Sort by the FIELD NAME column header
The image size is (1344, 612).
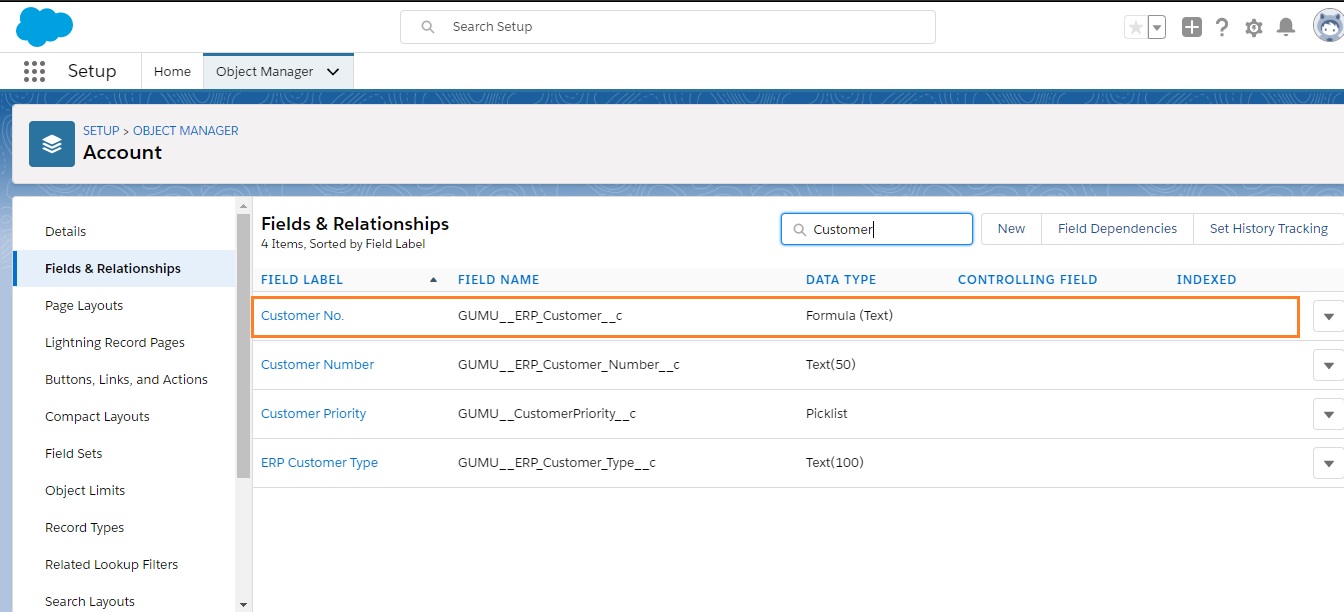498,280
